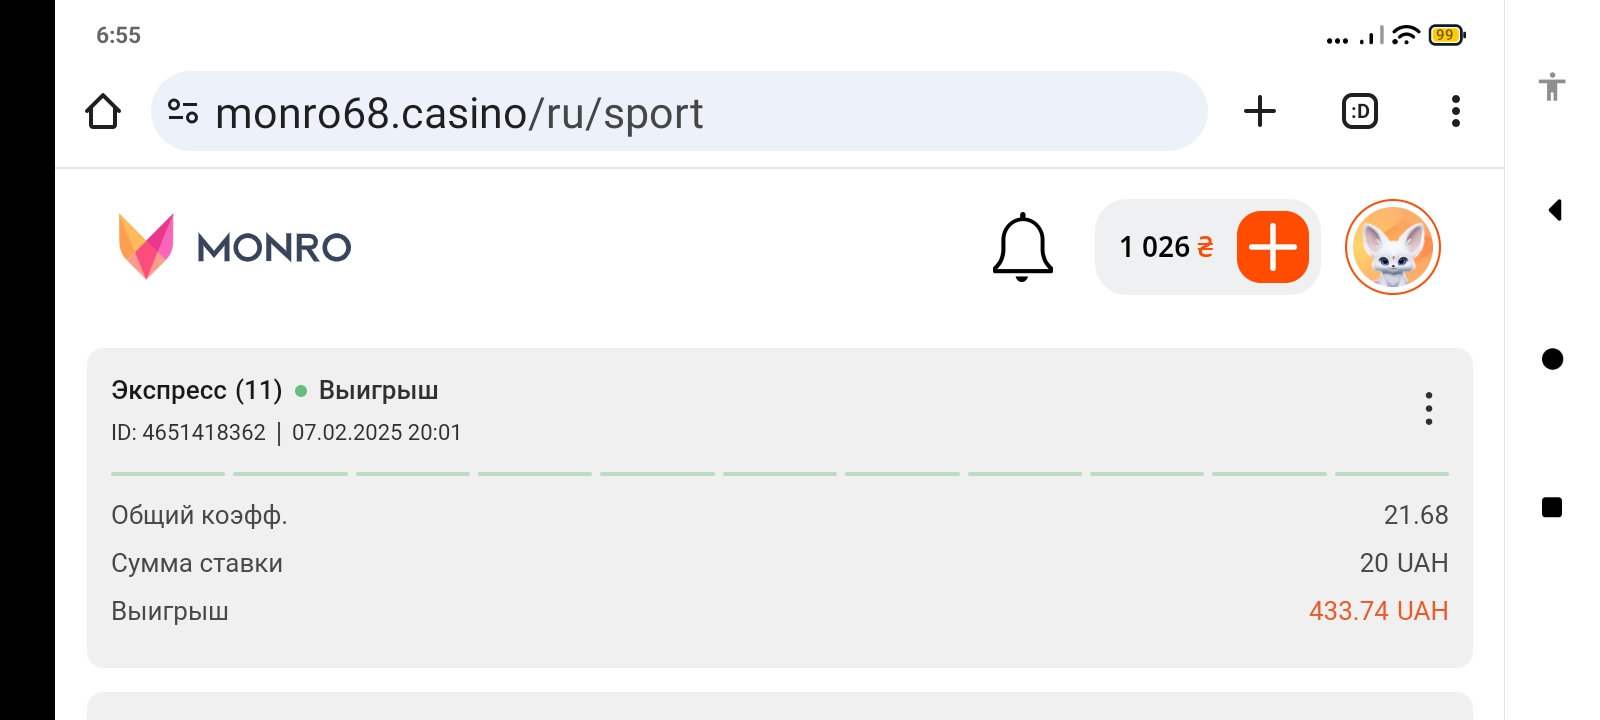The image size is (1600, 720).
Task: Click the monro68.casino URL address bar
Action: click(x=680, y=112)
